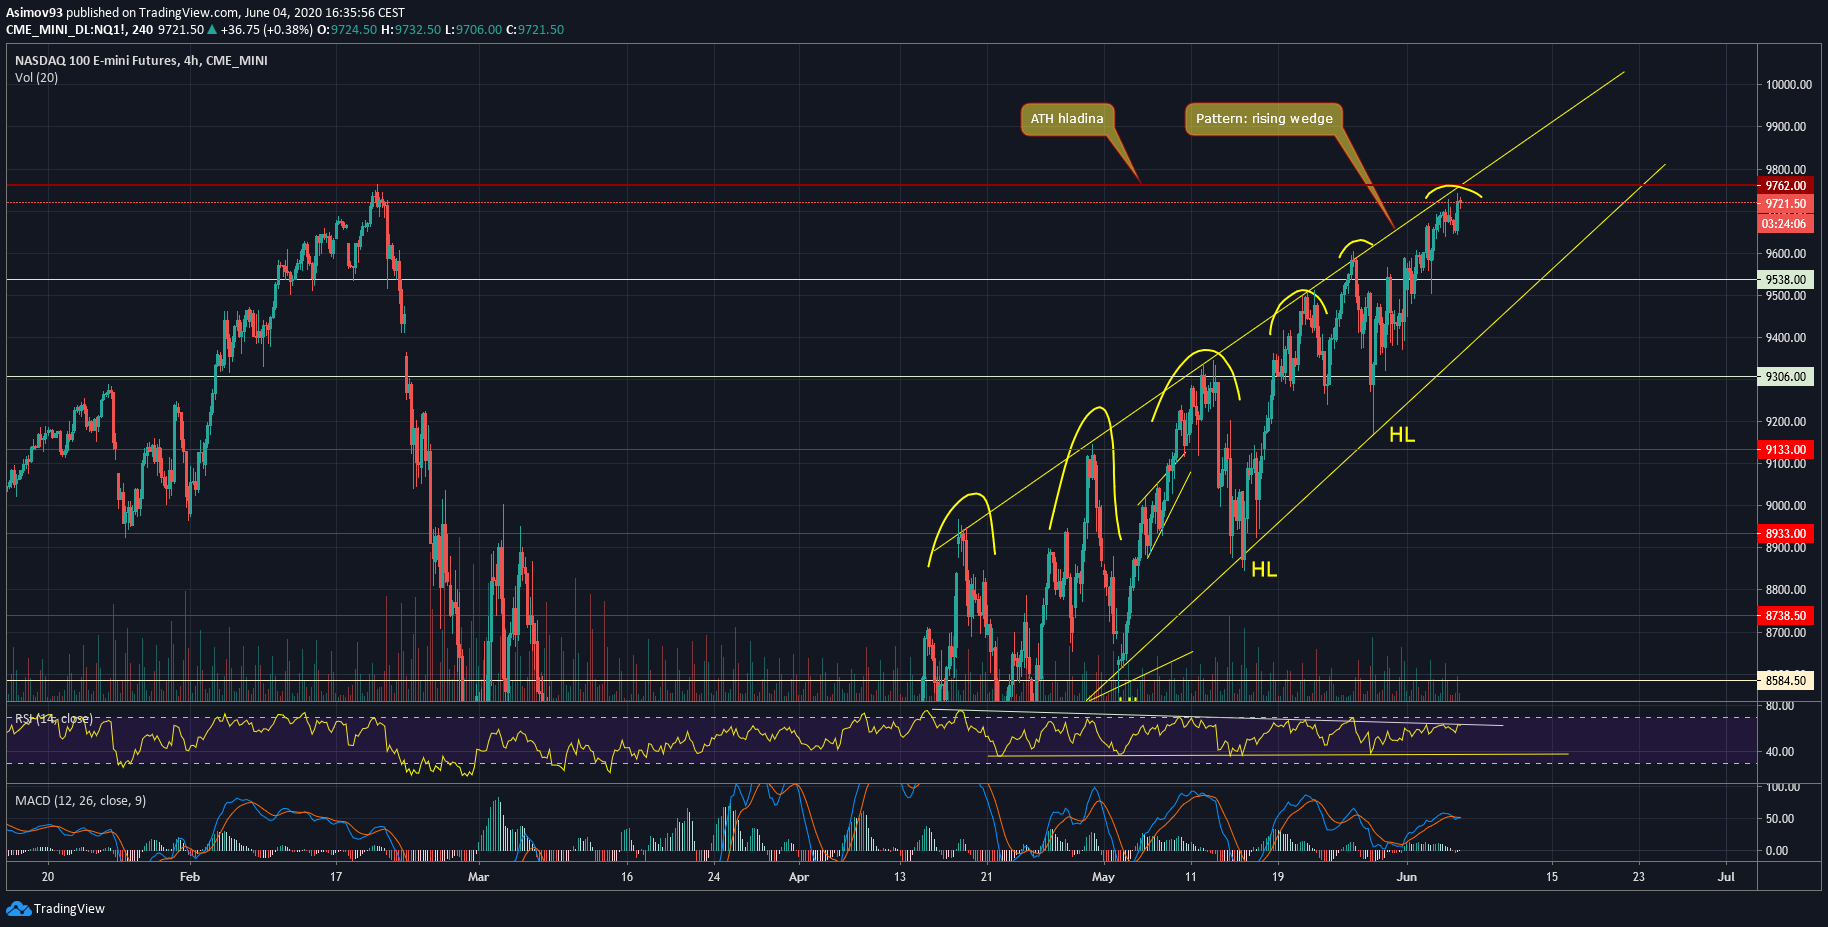The image size is (1828, 927).
Task: Click the price change +36.75 (+0.38%) text
Action: point(266,30)
